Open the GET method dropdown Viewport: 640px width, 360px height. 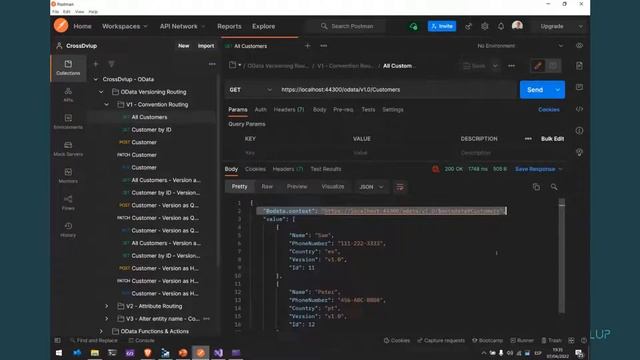(x=250, y=90)
